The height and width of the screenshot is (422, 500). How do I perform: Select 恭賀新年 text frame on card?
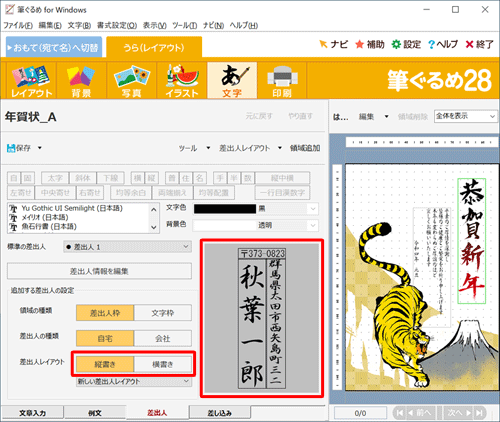point(472,241)
